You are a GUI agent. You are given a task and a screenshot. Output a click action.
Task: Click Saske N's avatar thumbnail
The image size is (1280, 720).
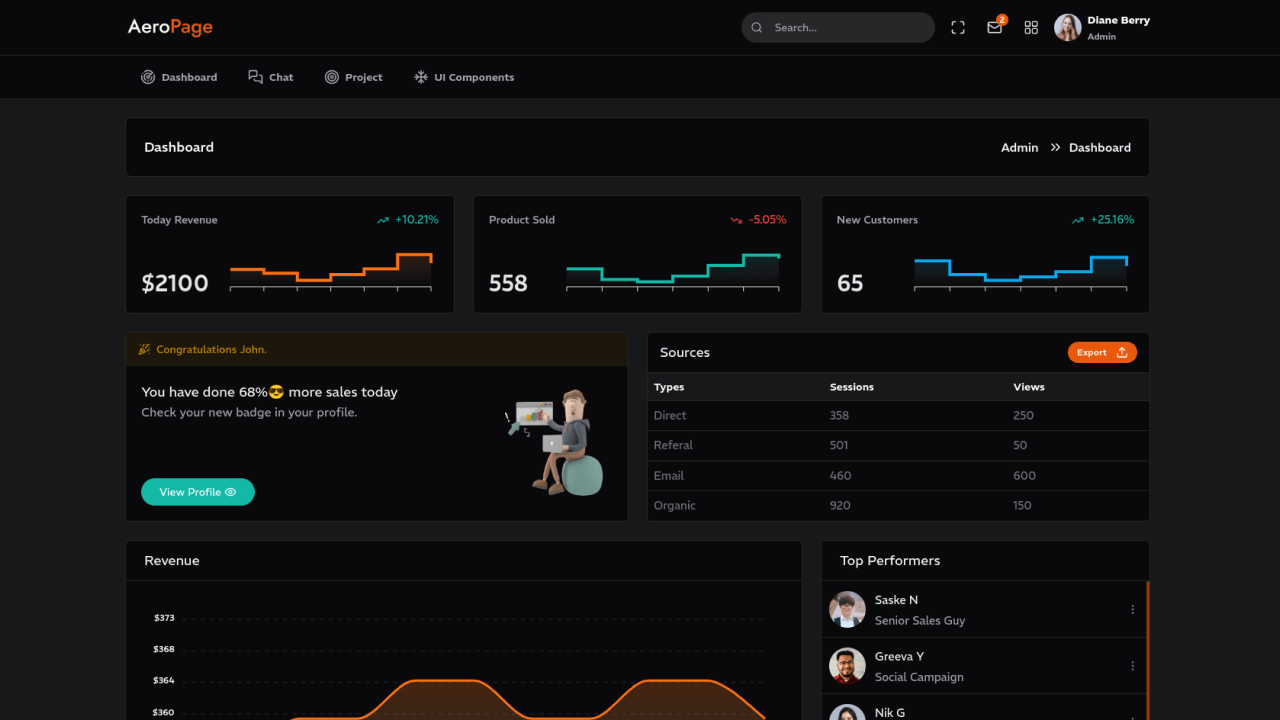(x=847, y=609)
